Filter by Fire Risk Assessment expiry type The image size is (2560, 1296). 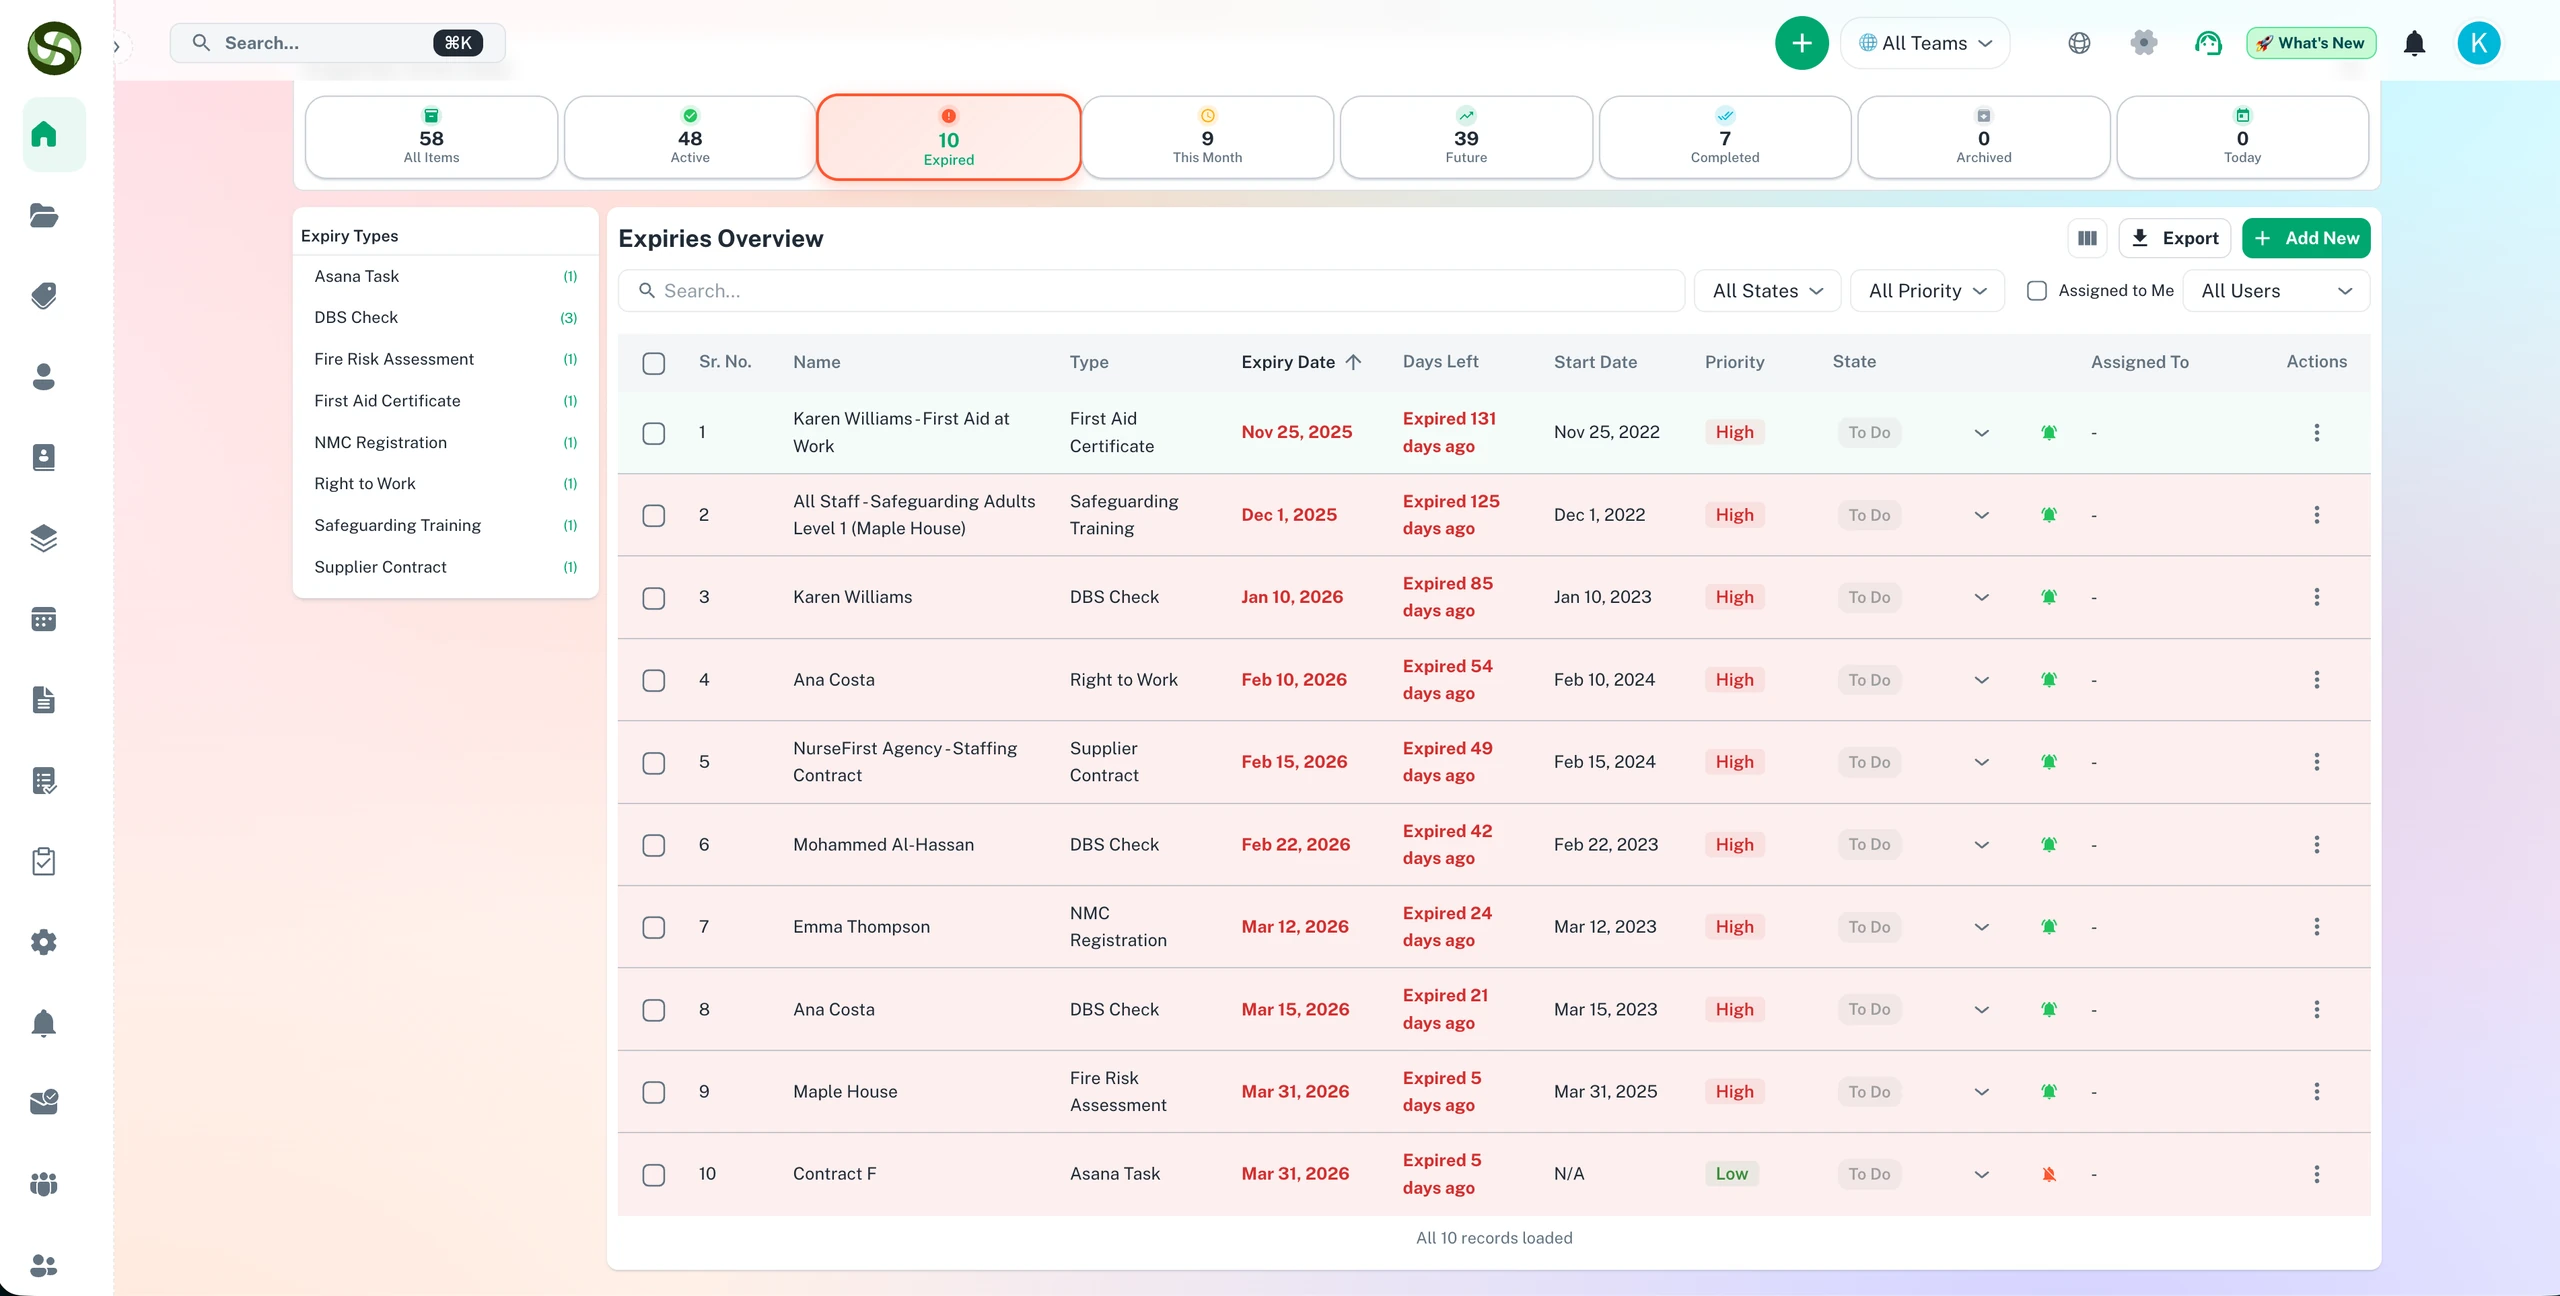[445, 359]
